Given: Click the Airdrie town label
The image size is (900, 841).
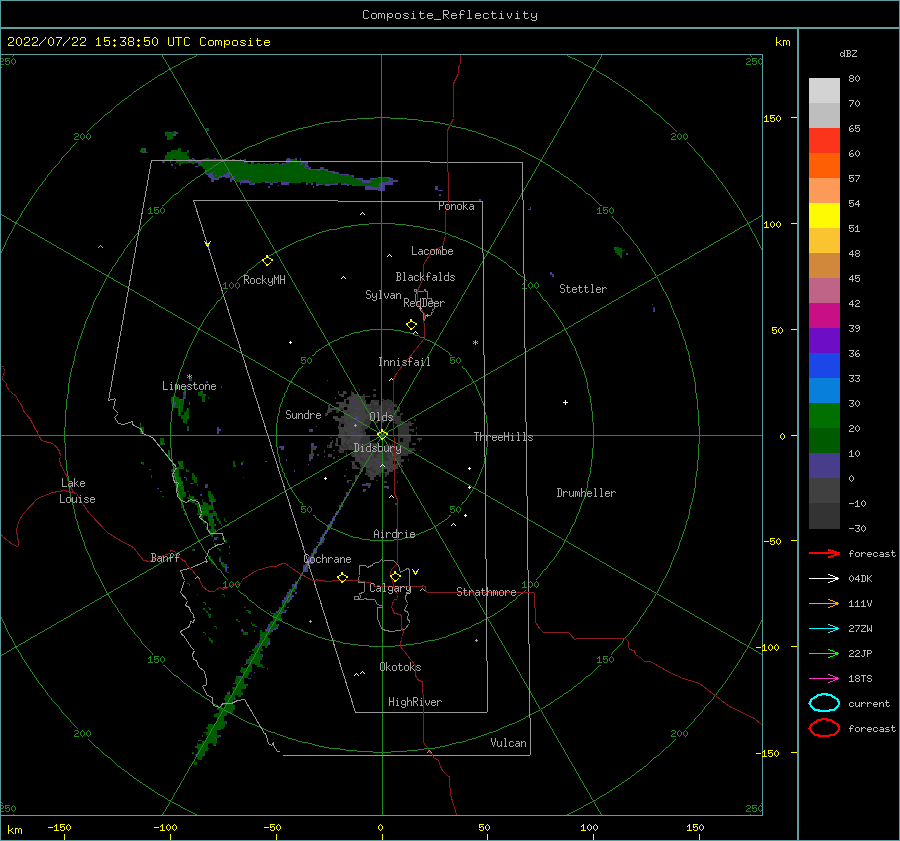Looking at the screenshot, I should 394,534.
